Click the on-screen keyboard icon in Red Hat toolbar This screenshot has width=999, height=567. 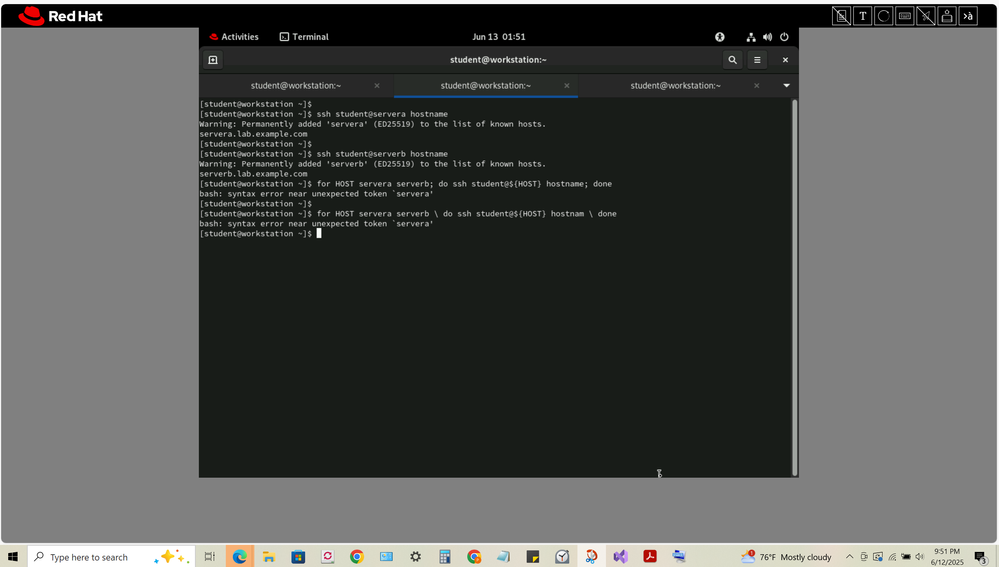click(x=905, y=16)
